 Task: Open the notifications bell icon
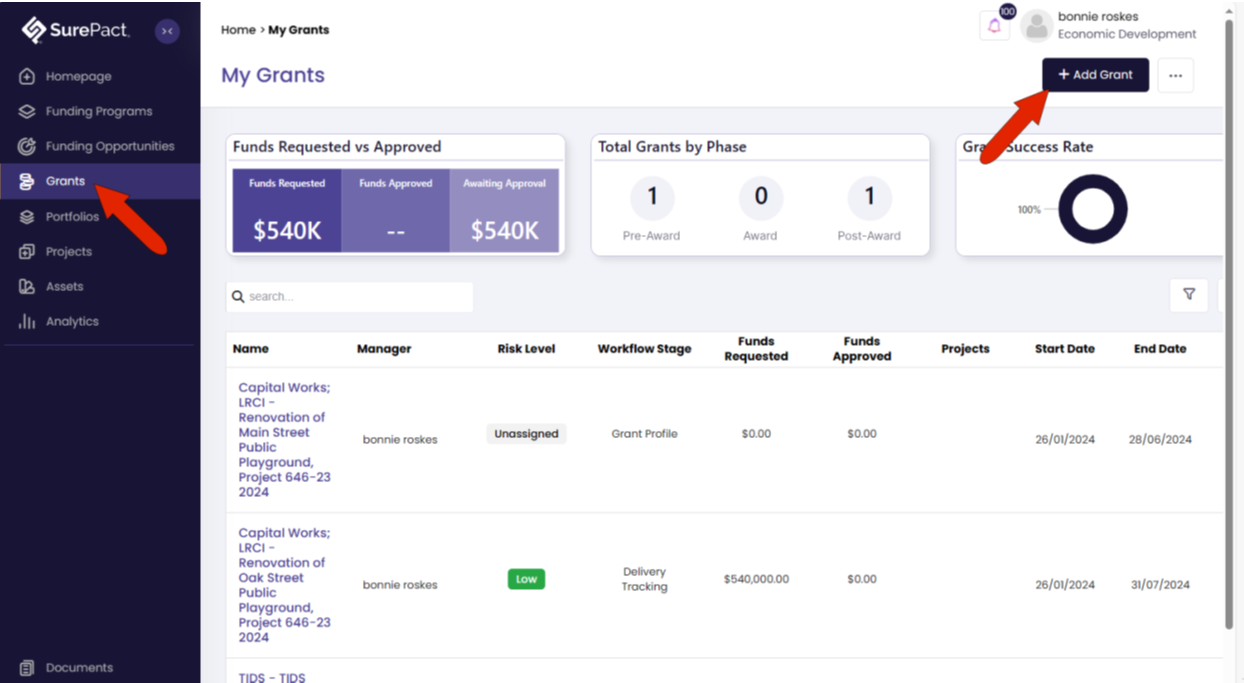(994, 26)
